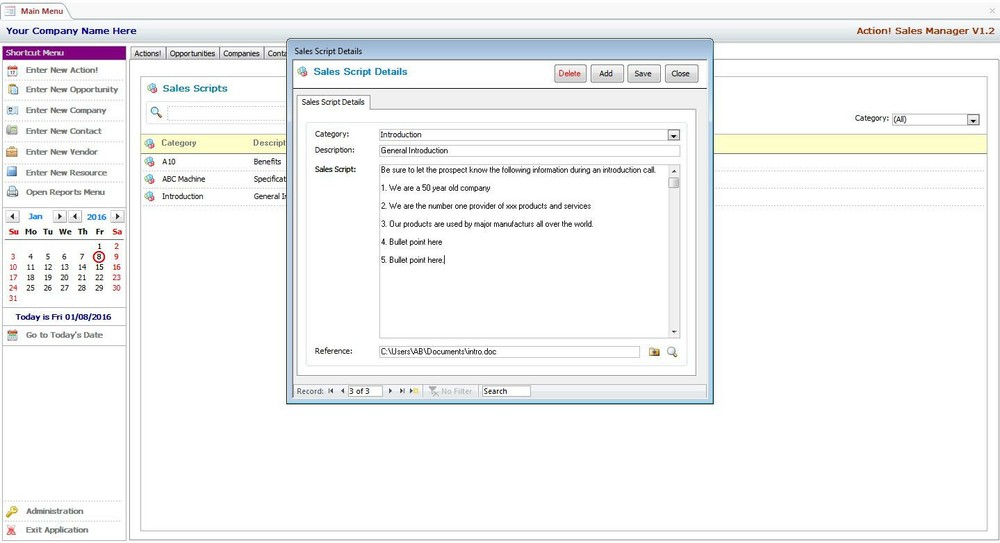The width and height of the screenshot is (1000, 543).
Task: Select day 8 in the calendar
Action: point(99,257)
